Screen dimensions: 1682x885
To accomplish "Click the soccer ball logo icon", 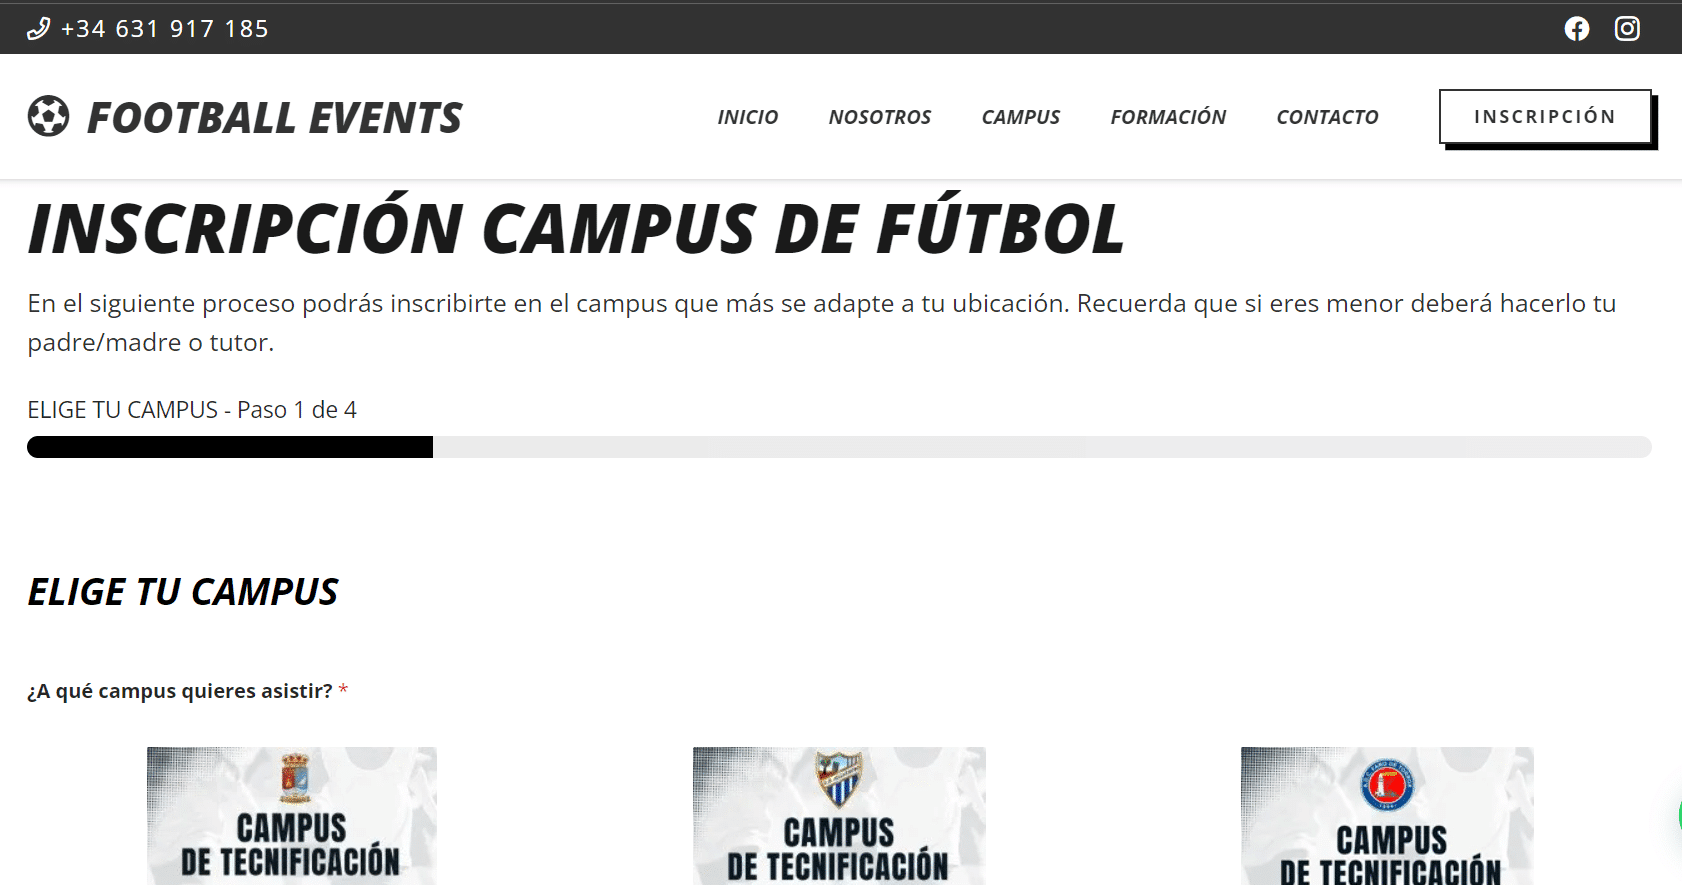I will (48, 116).
